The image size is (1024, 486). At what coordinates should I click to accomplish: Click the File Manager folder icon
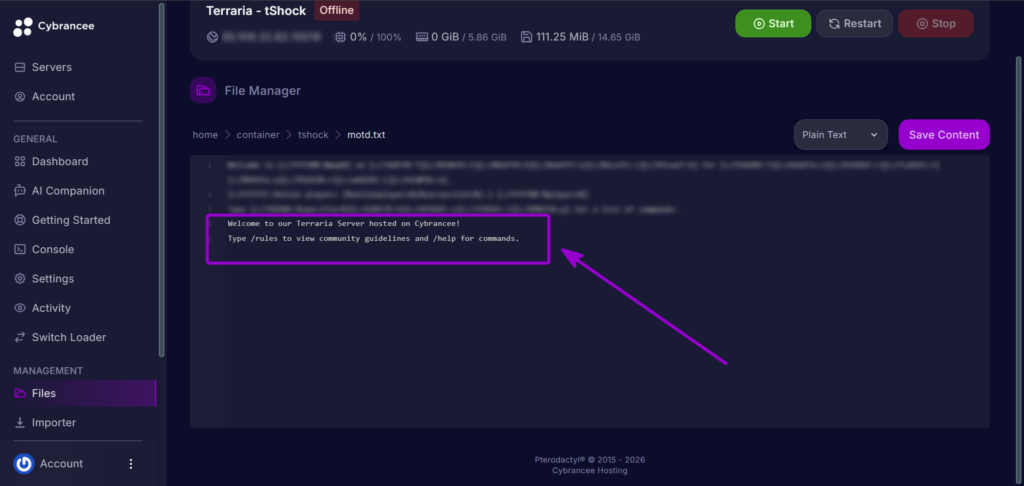(203, 90)
